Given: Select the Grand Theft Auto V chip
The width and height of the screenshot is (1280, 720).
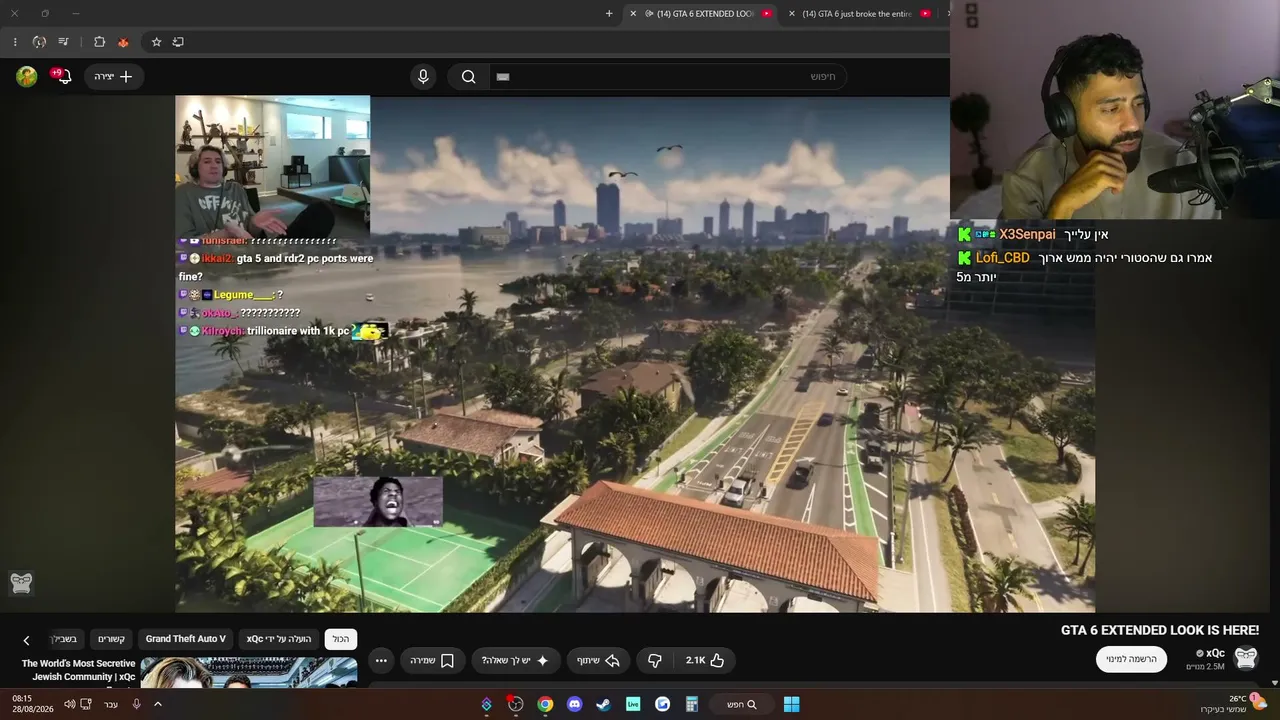Looking at the screenshot, I should [186, 639].
